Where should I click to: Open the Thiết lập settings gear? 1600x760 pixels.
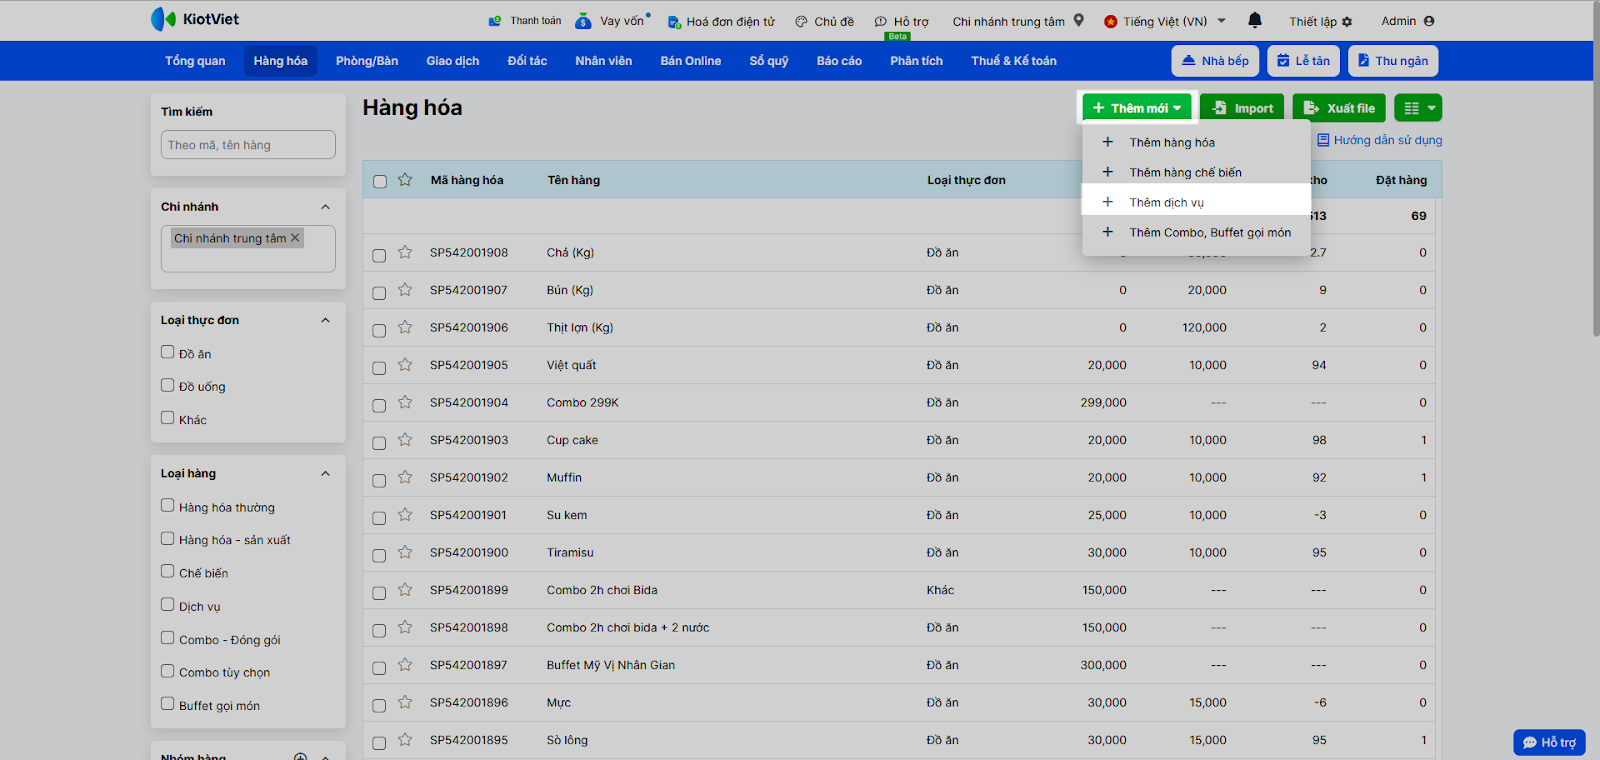[x=1347, y=21]
